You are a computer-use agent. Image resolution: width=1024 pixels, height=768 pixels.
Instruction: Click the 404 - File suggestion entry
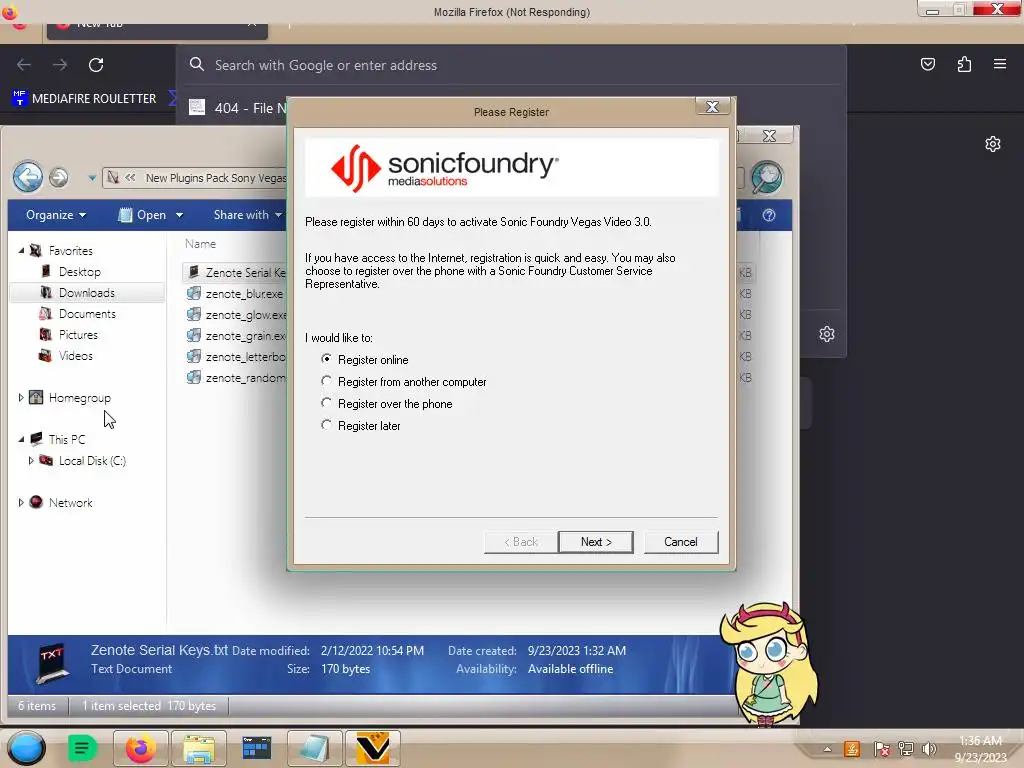[x=238, y=108]
